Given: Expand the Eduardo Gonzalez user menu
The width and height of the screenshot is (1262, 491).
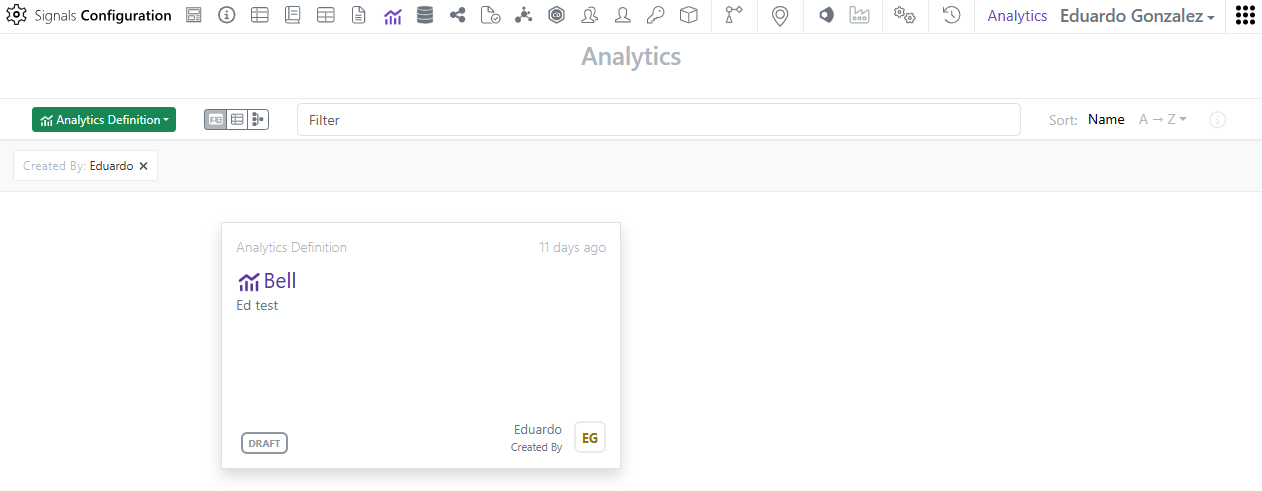Looking at the screenshot, I should pos(1137,16).
